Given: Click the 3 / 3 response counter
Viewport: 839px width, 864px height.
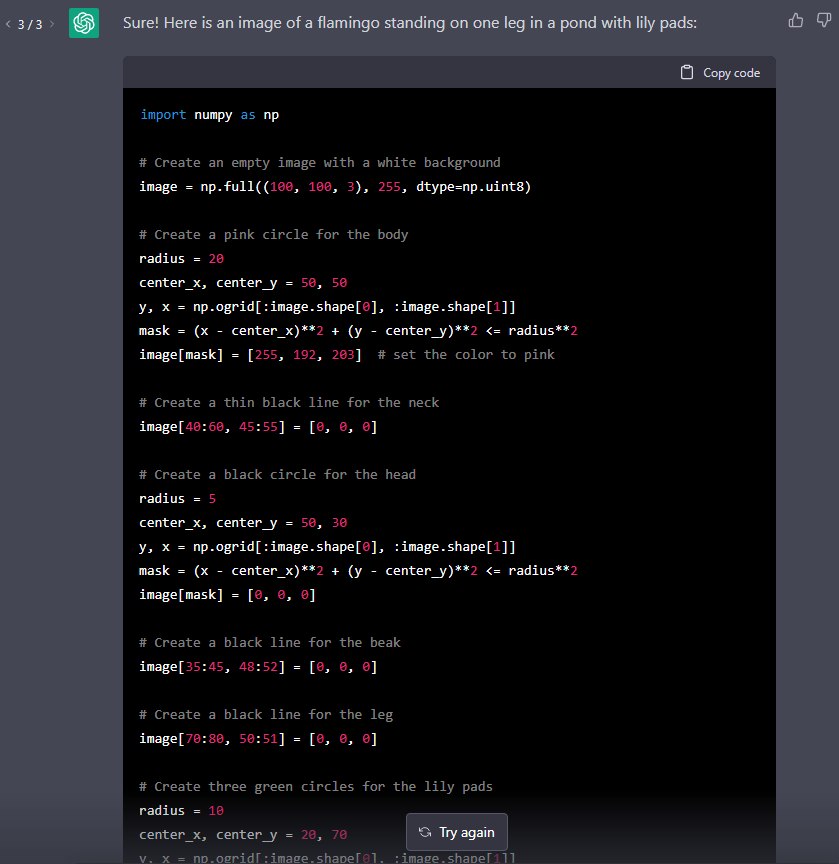Looking at the screenshot, I should [30, 24].
